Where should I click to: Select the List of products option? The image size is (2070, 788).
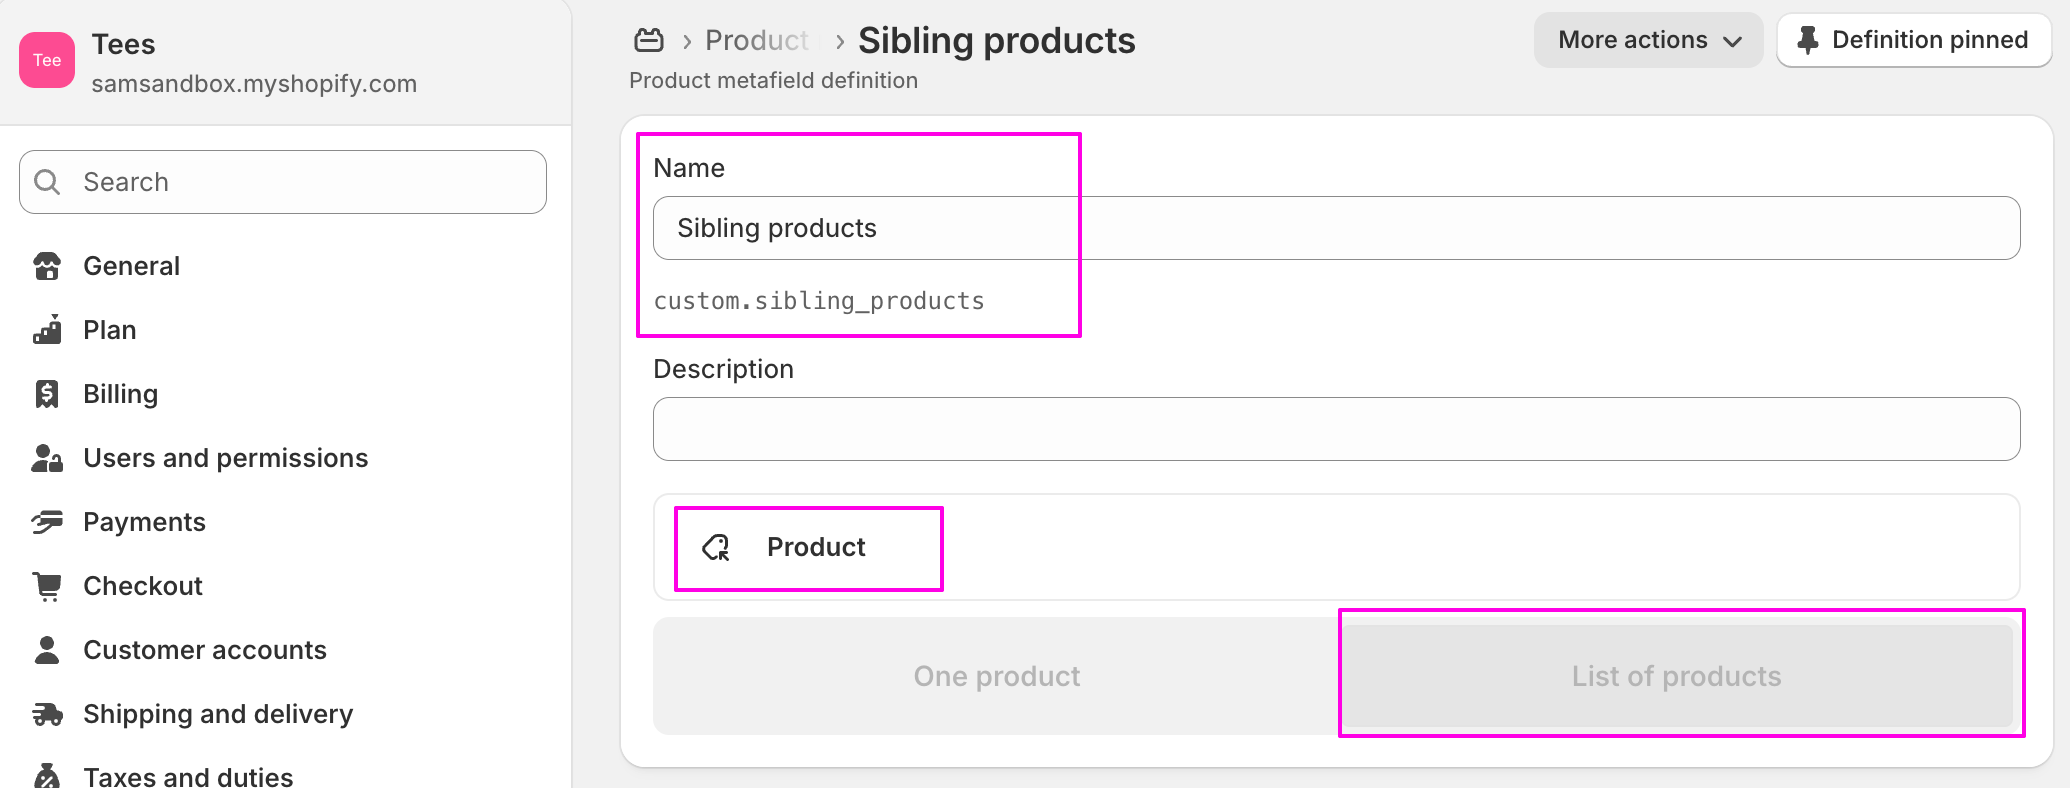(1676, 676)
